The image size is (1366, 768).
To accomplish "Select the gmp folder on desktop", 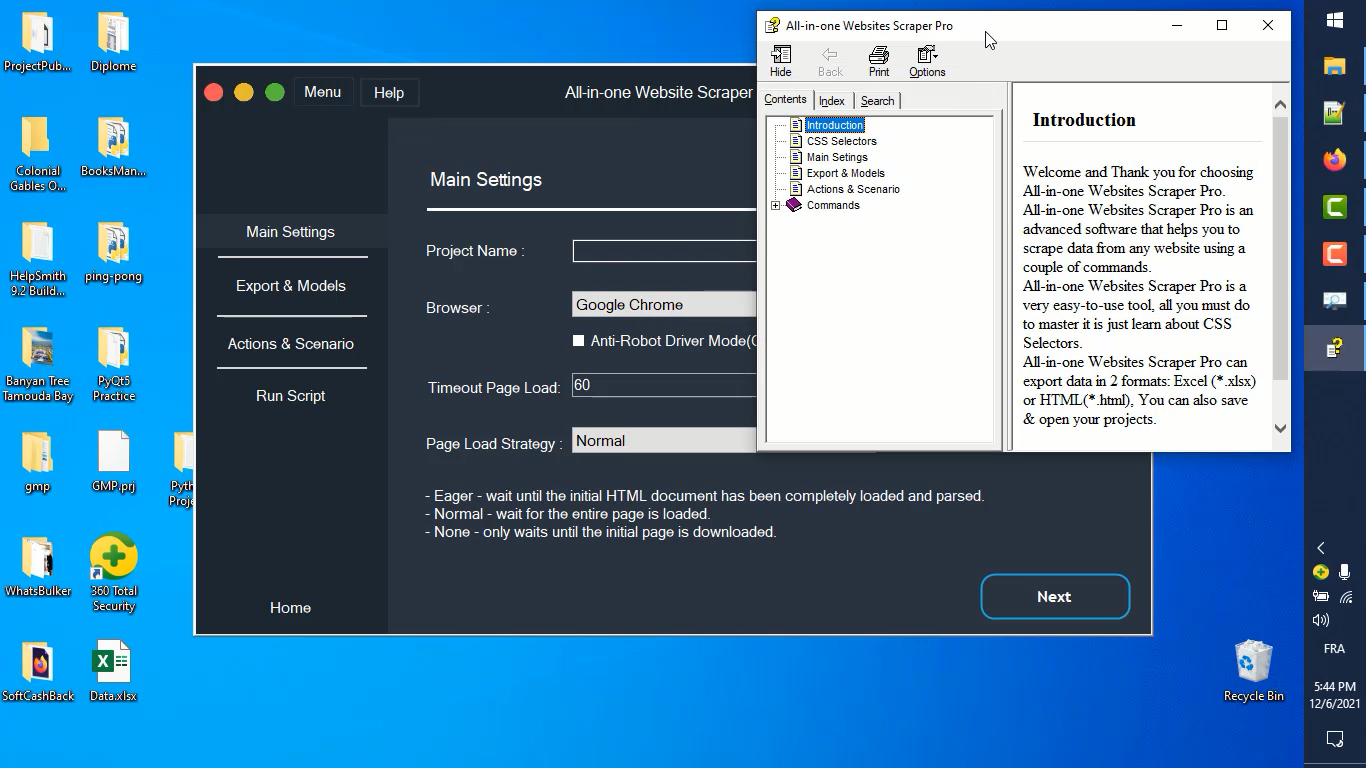I will click(38, 462).
